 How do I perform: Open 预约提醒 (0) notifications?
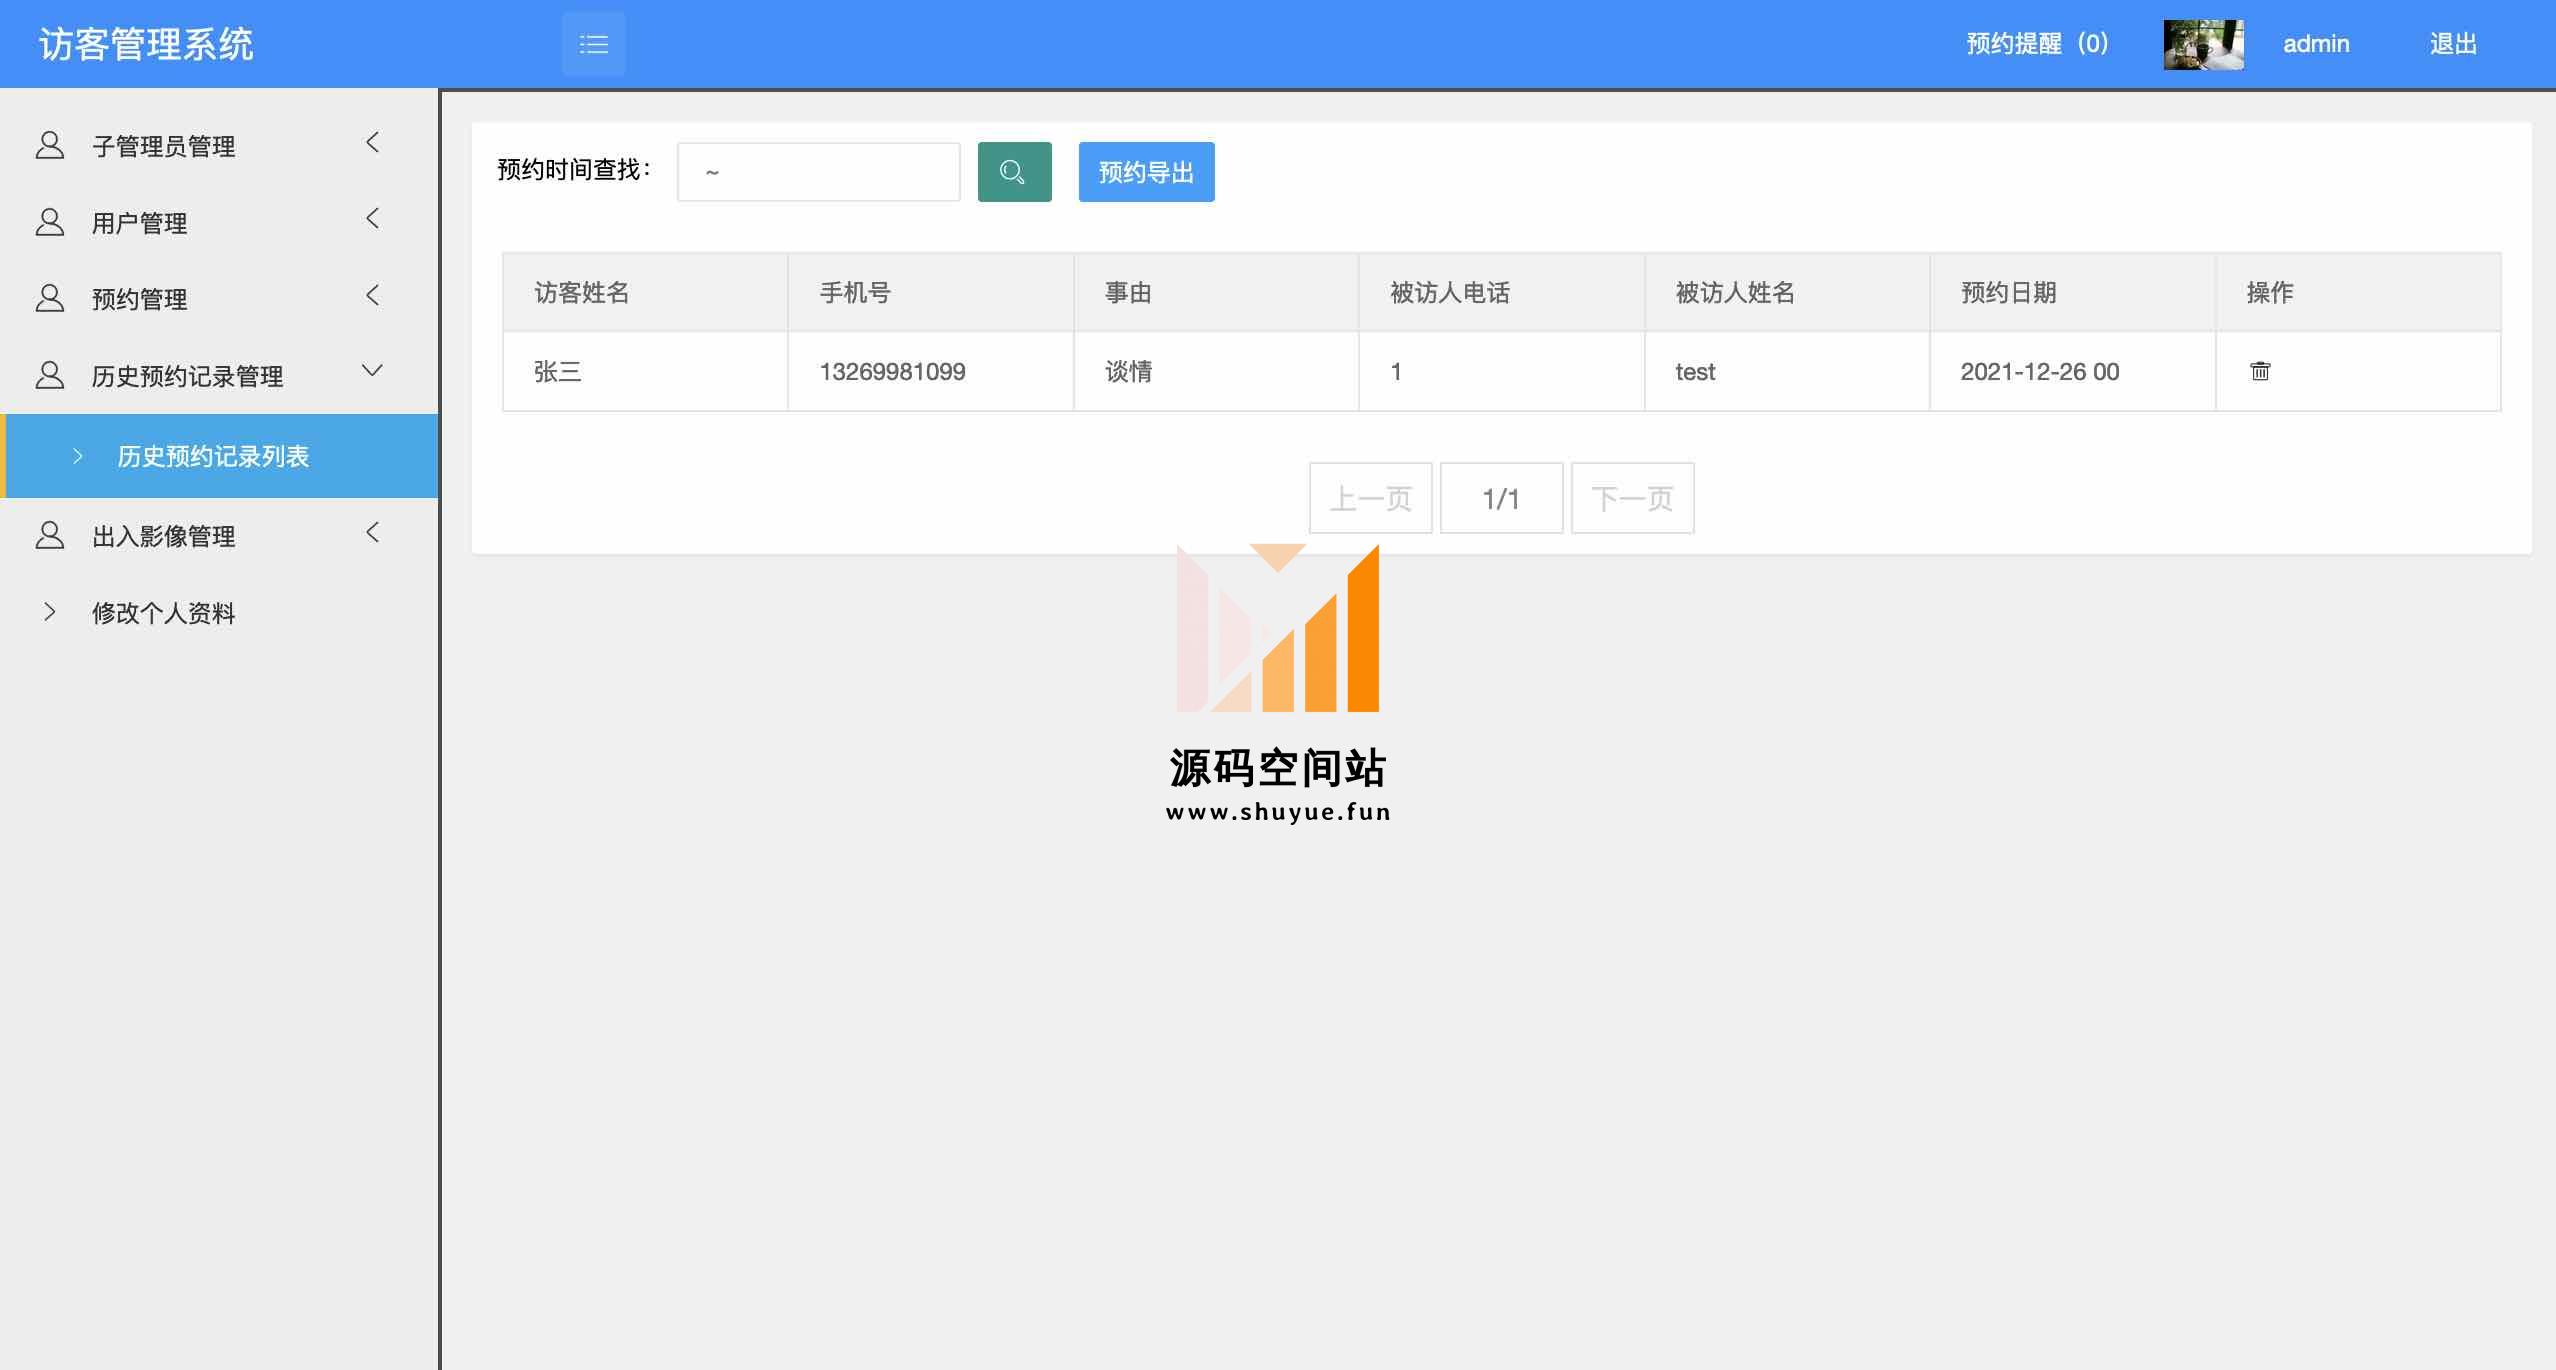pos(2037,44)
